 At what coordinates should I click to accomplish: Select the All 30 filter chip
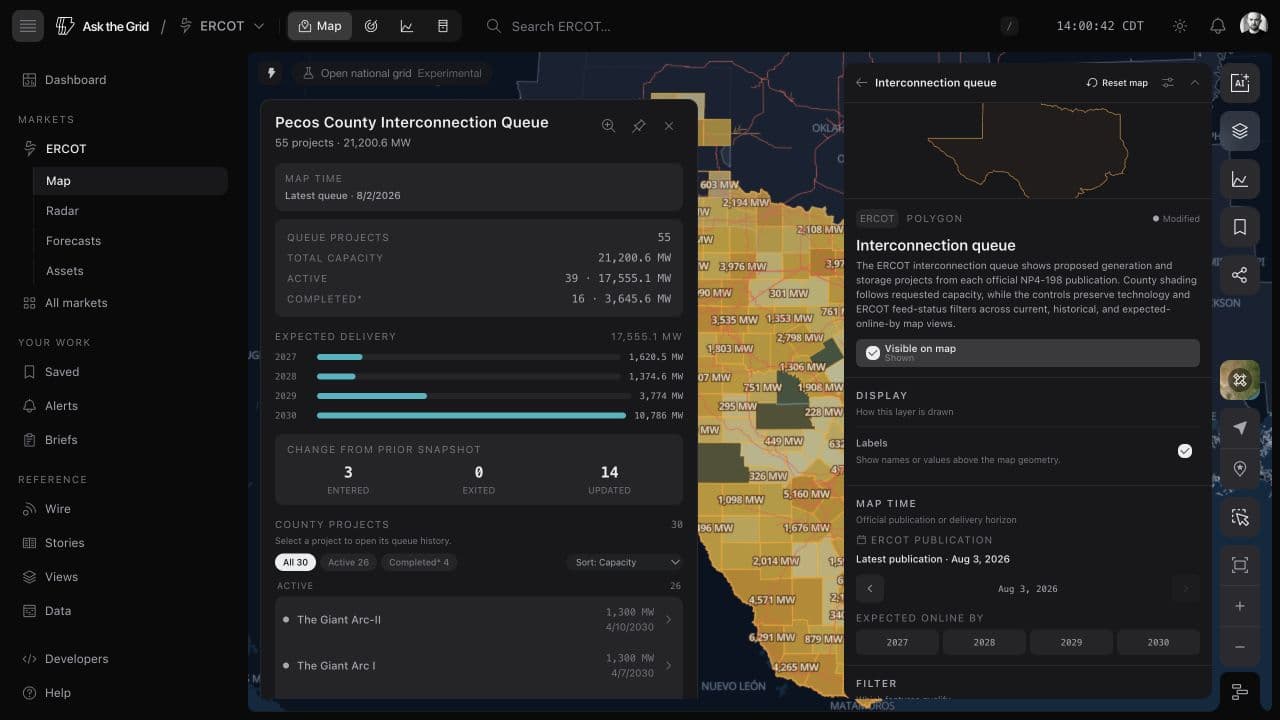(x=295, y=562)
